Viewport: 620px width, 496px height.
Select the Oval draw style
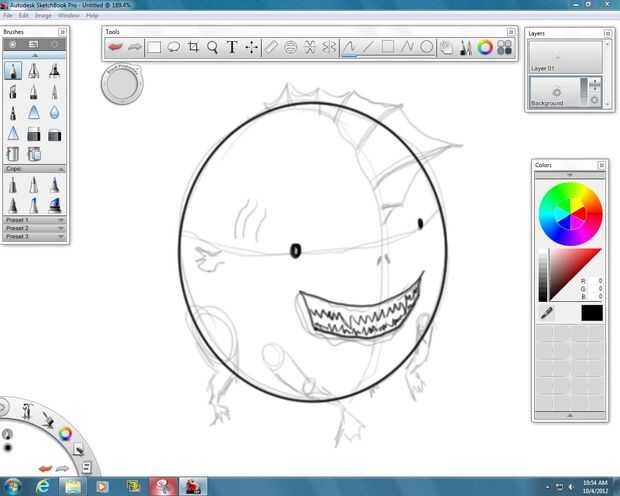[x=427, y=47]
